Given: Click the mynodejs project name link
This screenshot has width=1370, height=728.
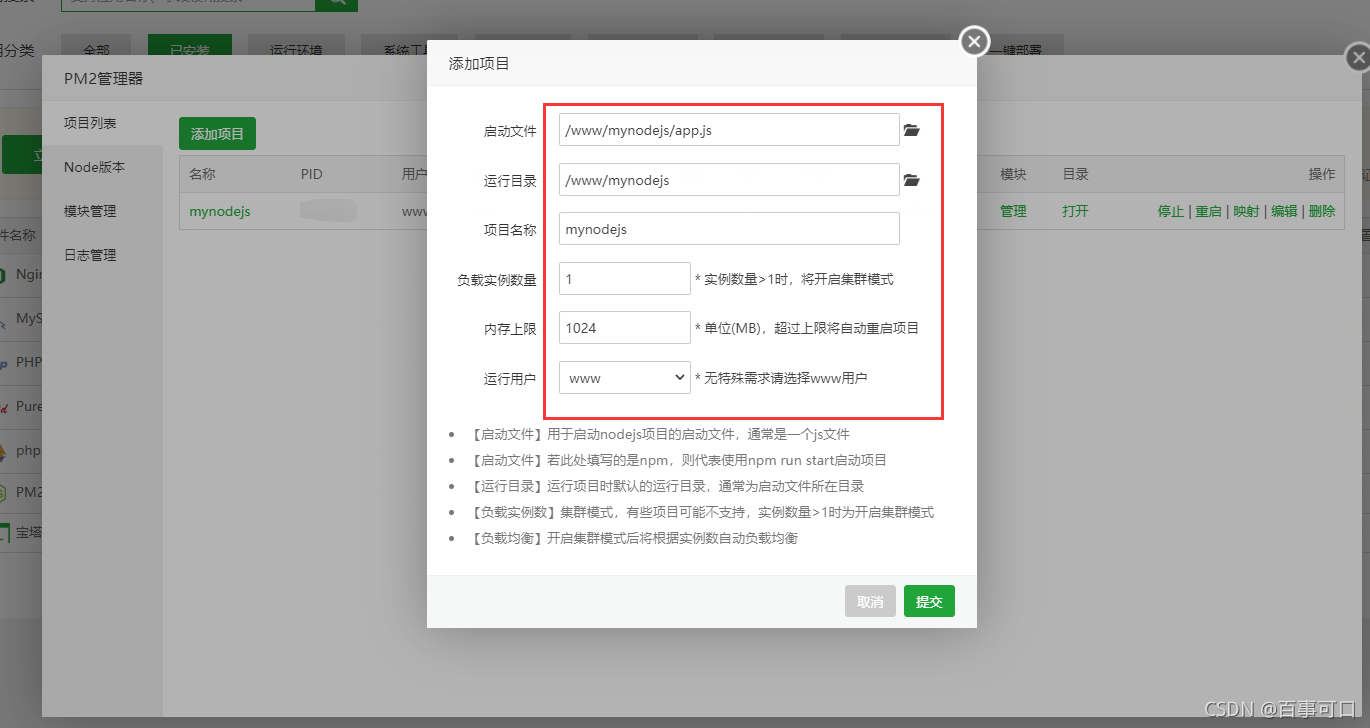Looking at the screenshot, I should (220, 211).
